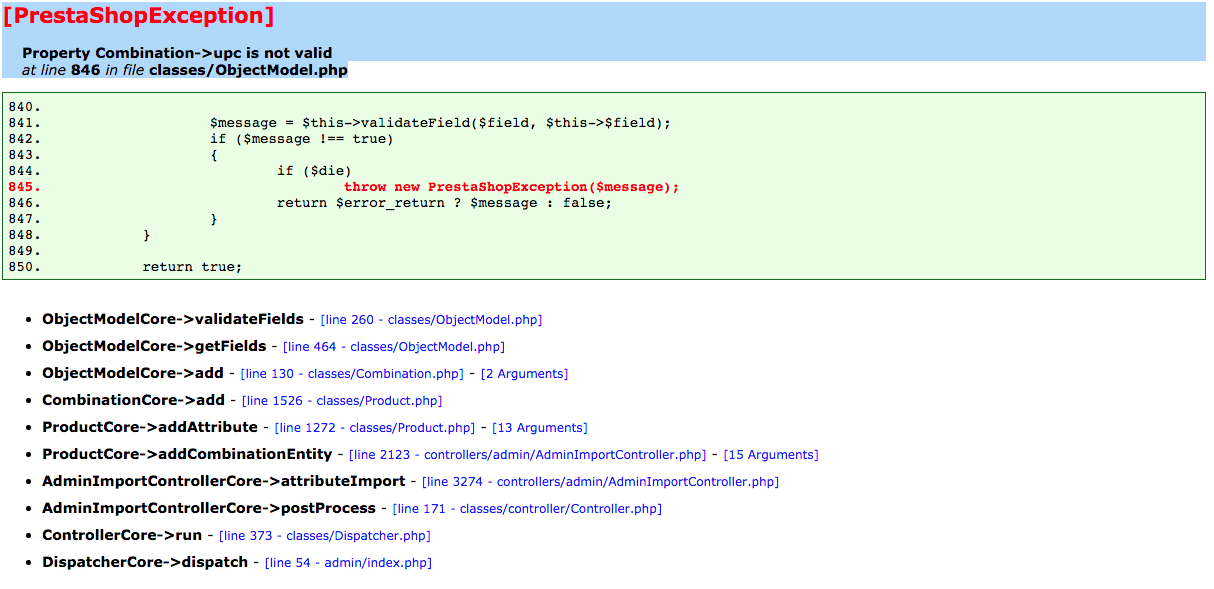Click the red 'throw new PrestaShopException' code line
Image resolution: width=1214 pixels, height=589 pixels.
click(511, 187)
